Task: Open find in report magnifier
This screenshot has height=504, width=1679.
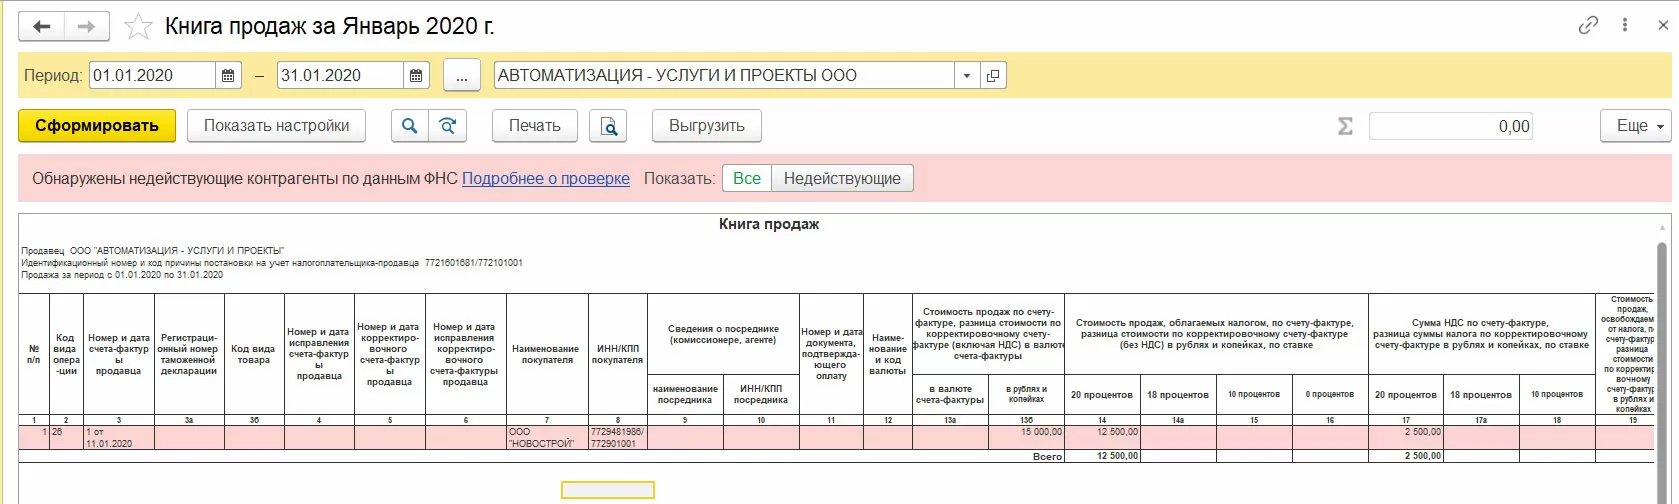Action: click(409, 126)
